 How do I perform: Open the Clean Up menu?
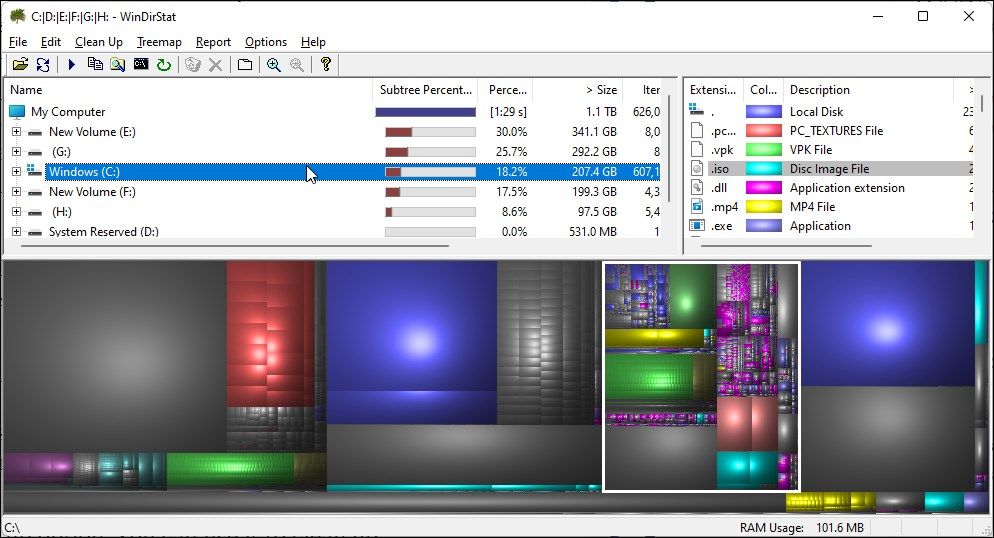(x=99, y=42)
